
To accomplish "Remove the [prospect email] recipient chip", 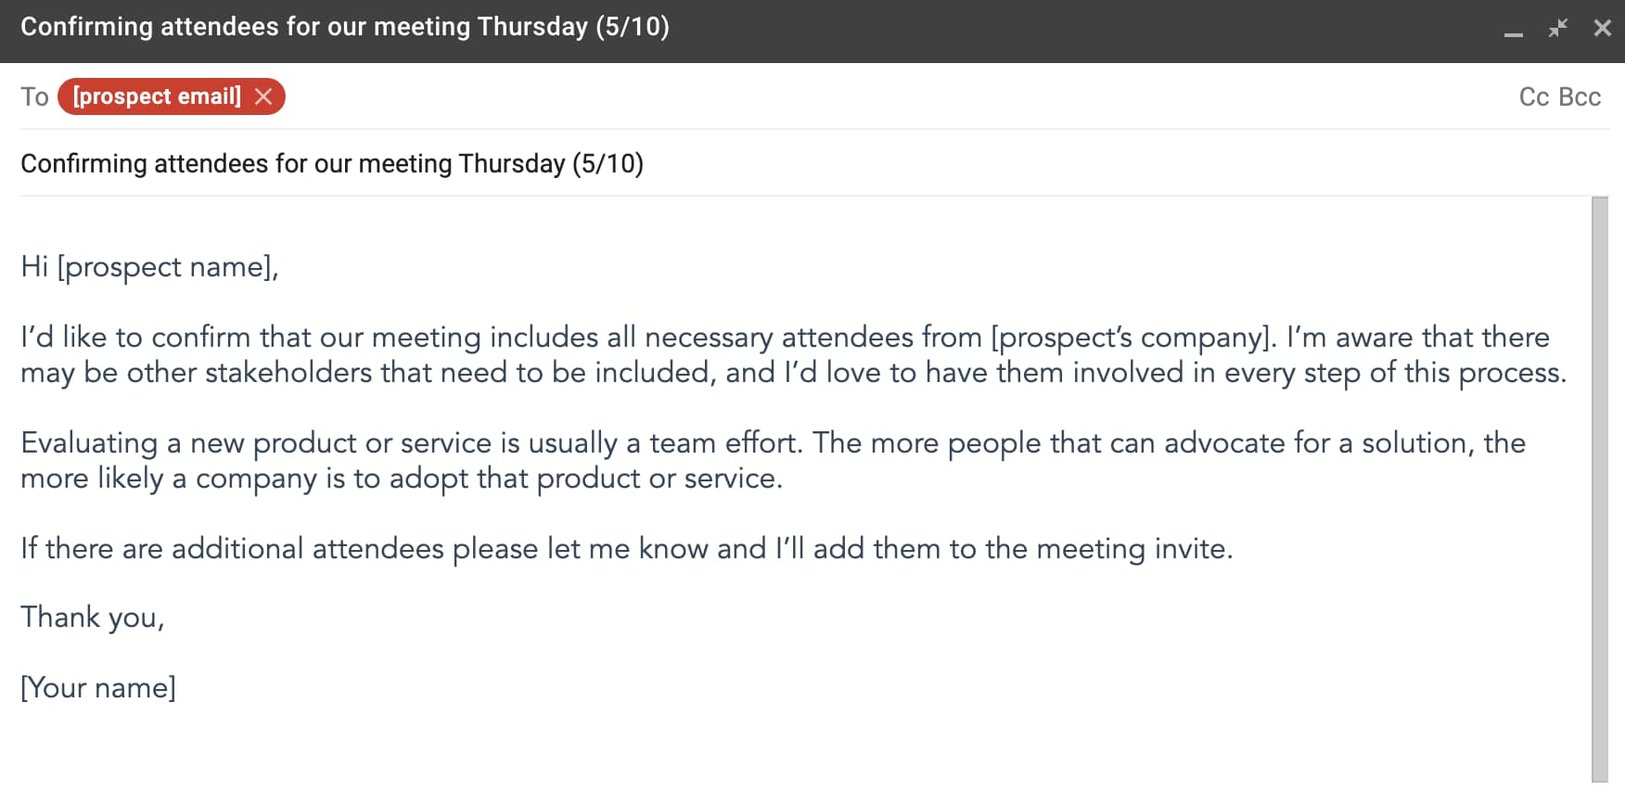I will (263, 96).
